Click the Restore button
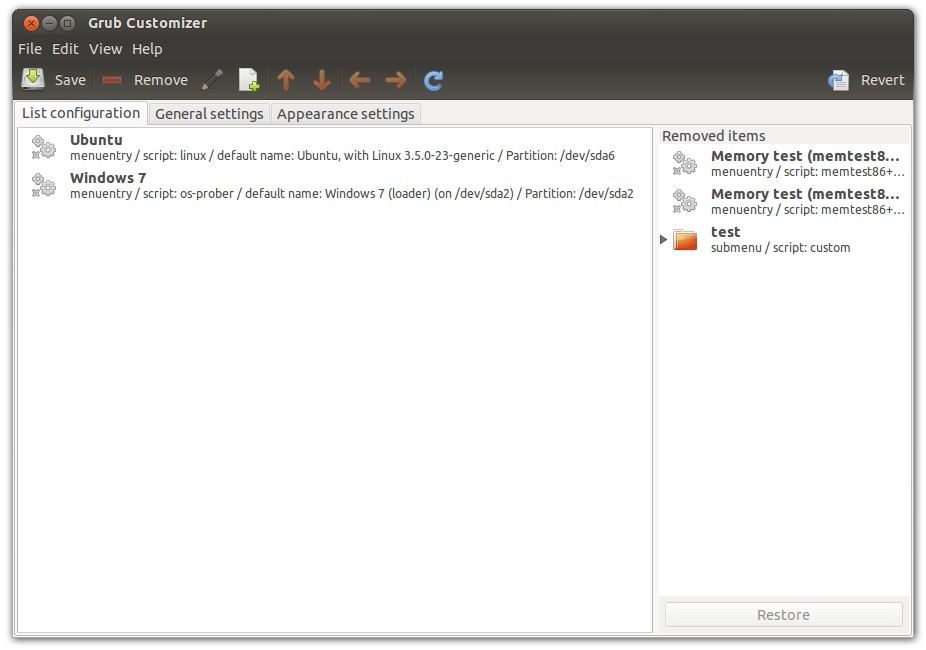 click(784, 615)
